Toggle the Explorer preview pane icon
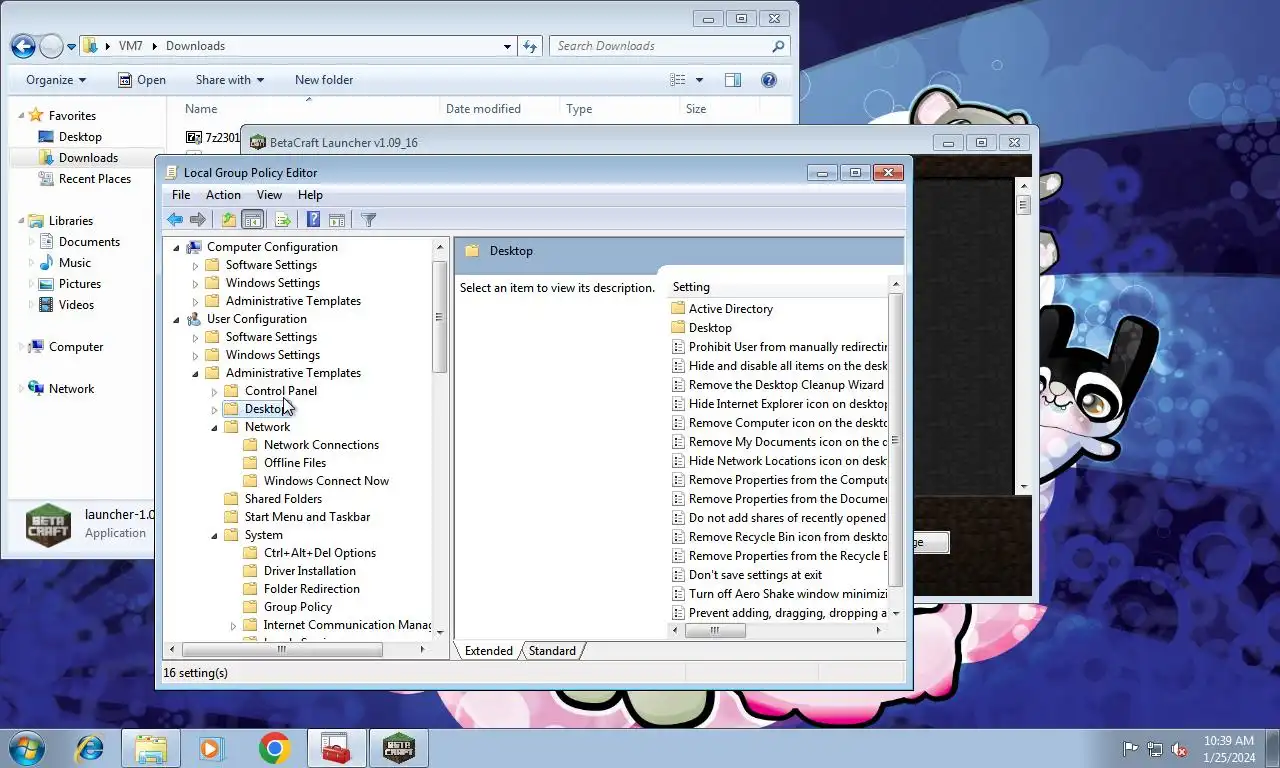 [x=733, y=80]
